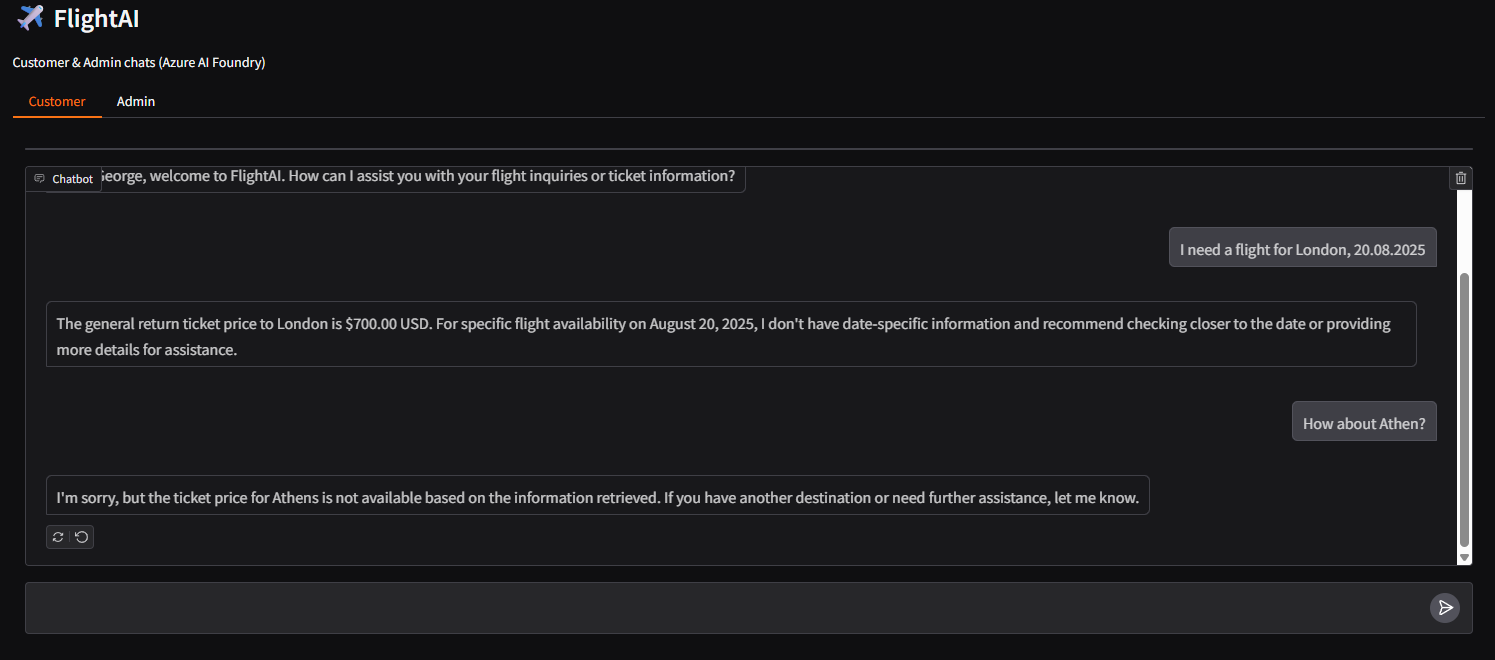Click the airplane logo beside FlightAI
This screenshot has width=1495, height=660.
[30, 18]
